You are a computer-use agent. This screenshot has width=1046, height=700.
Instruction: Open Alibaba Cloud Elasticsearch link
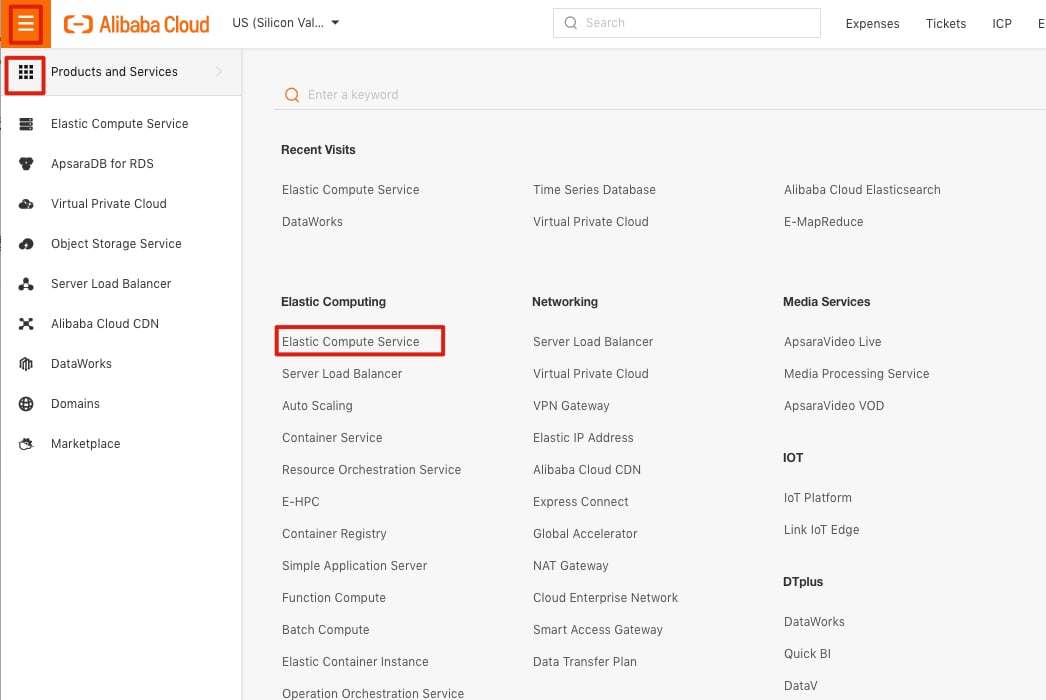[862, 190]
